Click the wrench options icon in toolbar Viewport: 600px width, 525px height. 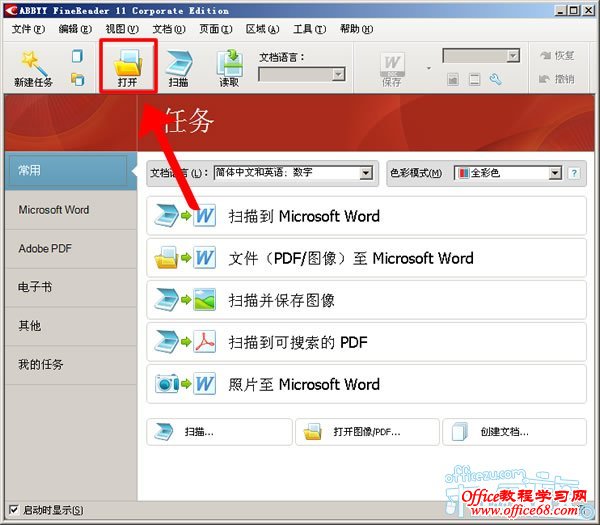pos(495,80)
